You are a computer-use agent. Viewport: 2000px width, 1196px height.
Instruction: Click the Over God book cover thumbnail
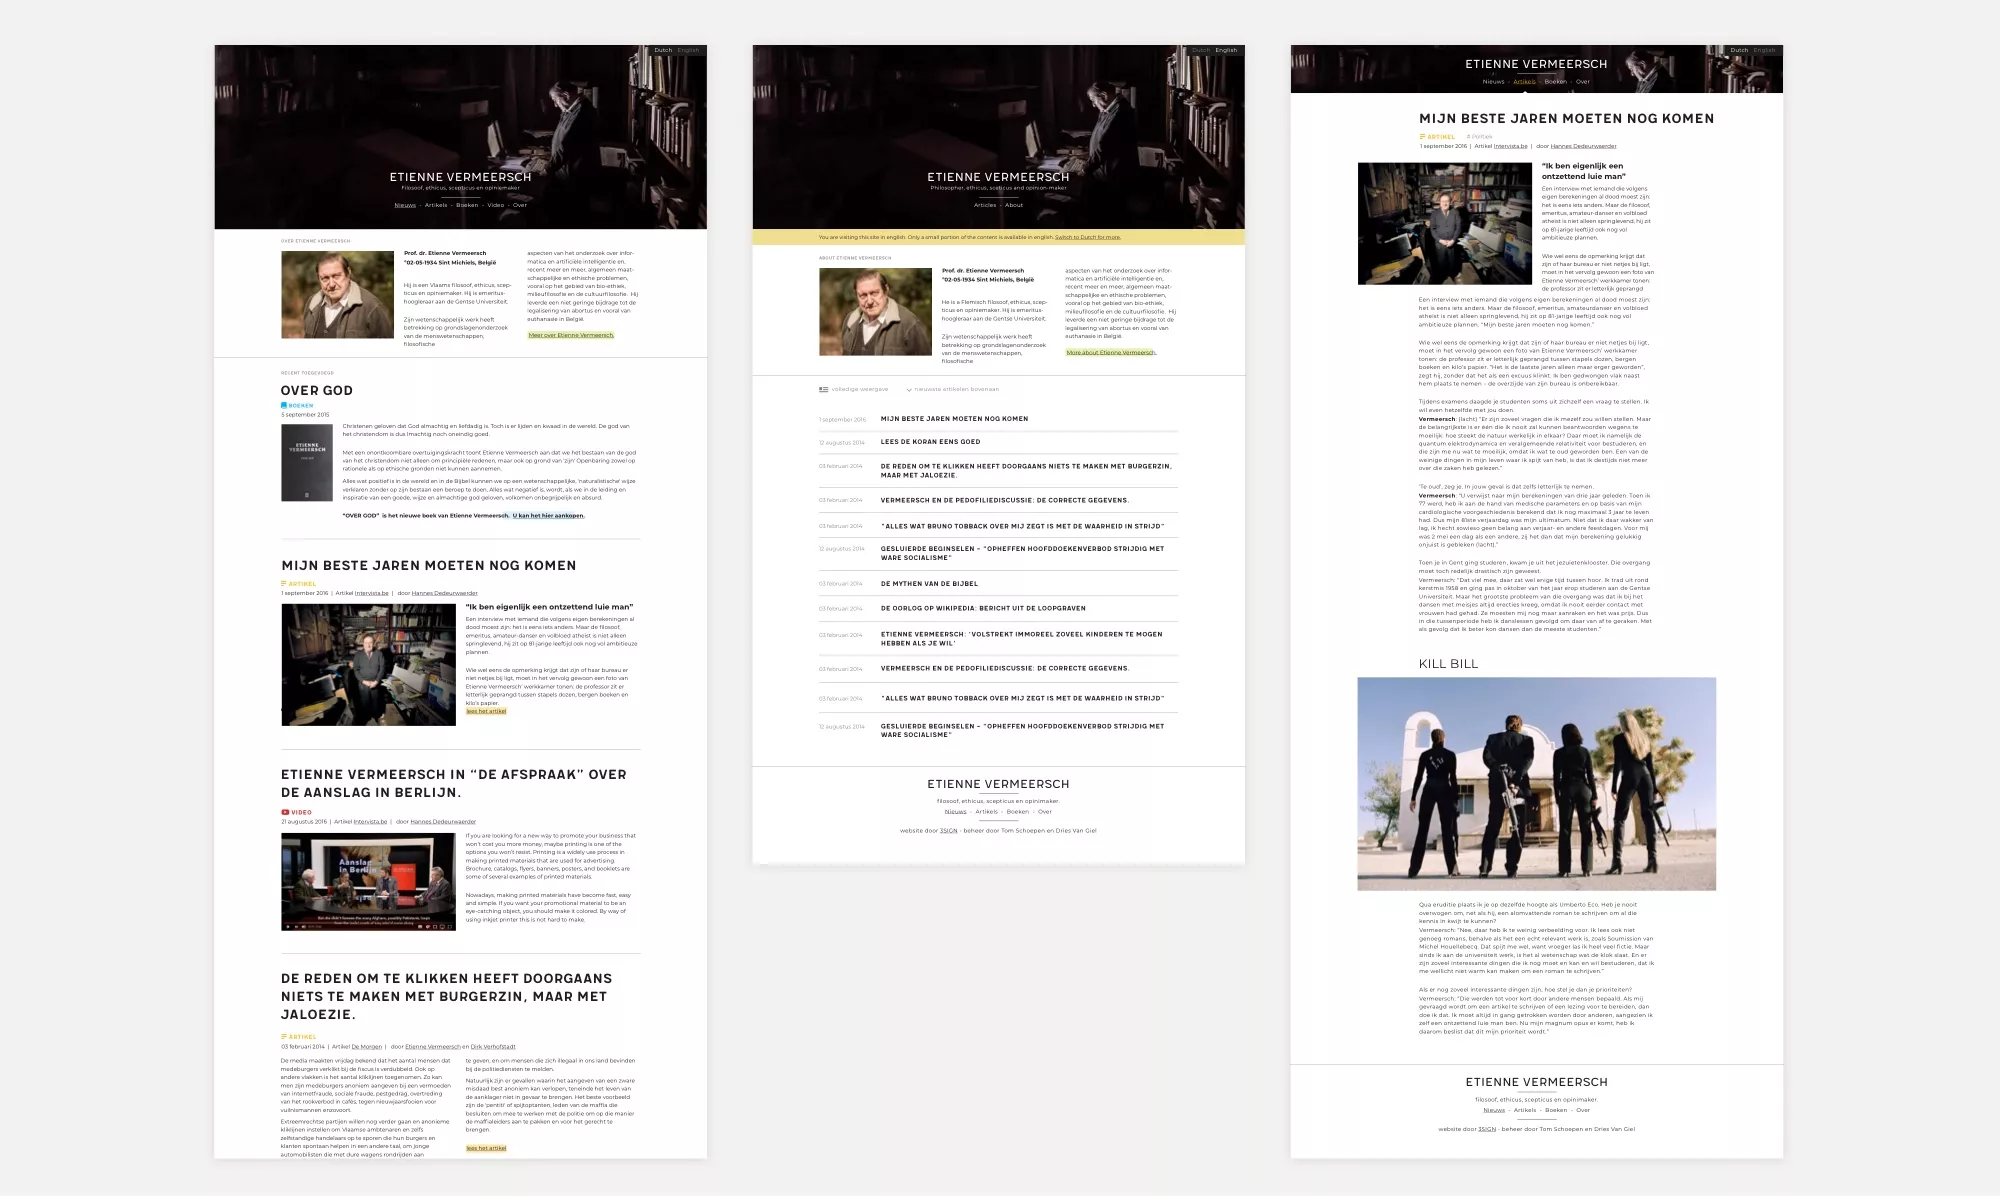pyautogui.click(x=307, y=463)
